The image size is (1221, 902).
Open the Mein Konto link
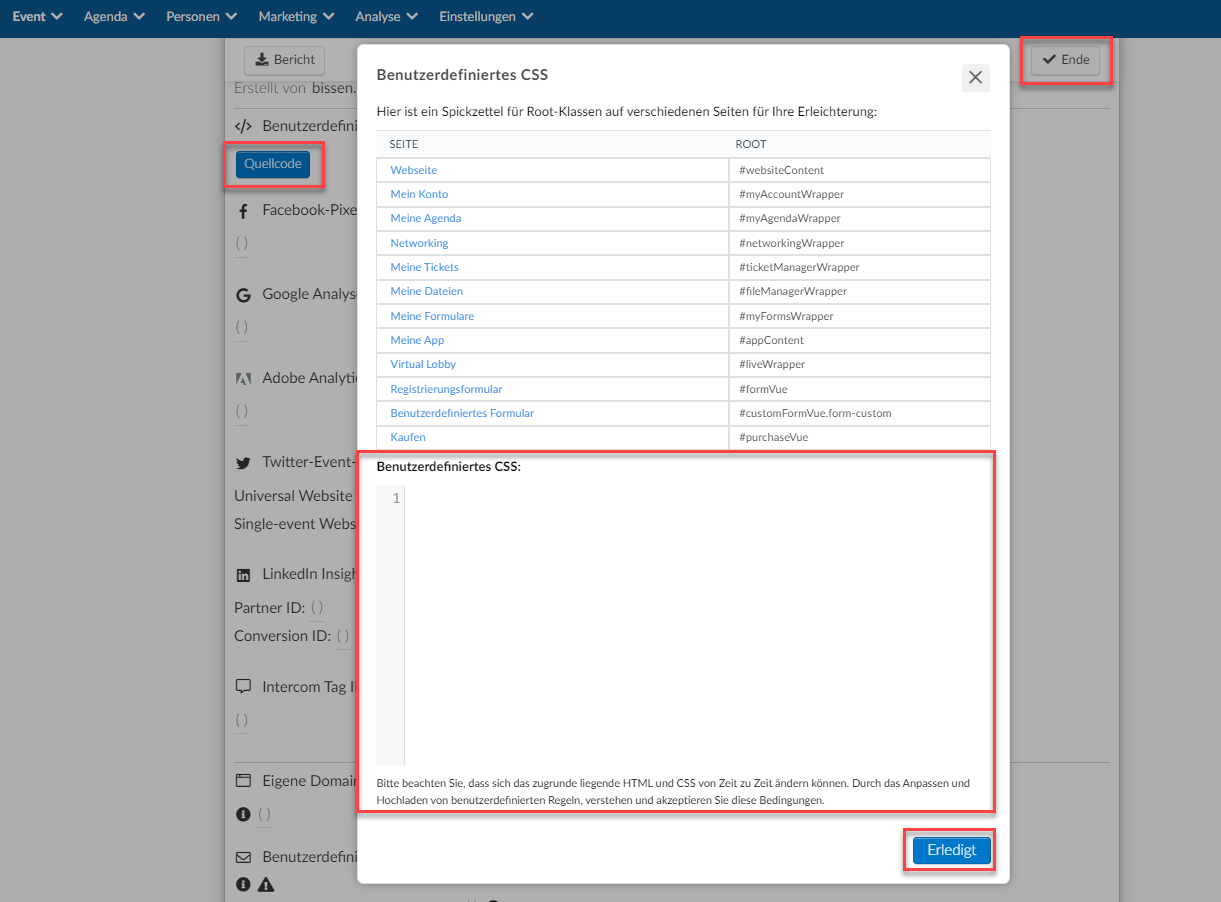[419, 194]
